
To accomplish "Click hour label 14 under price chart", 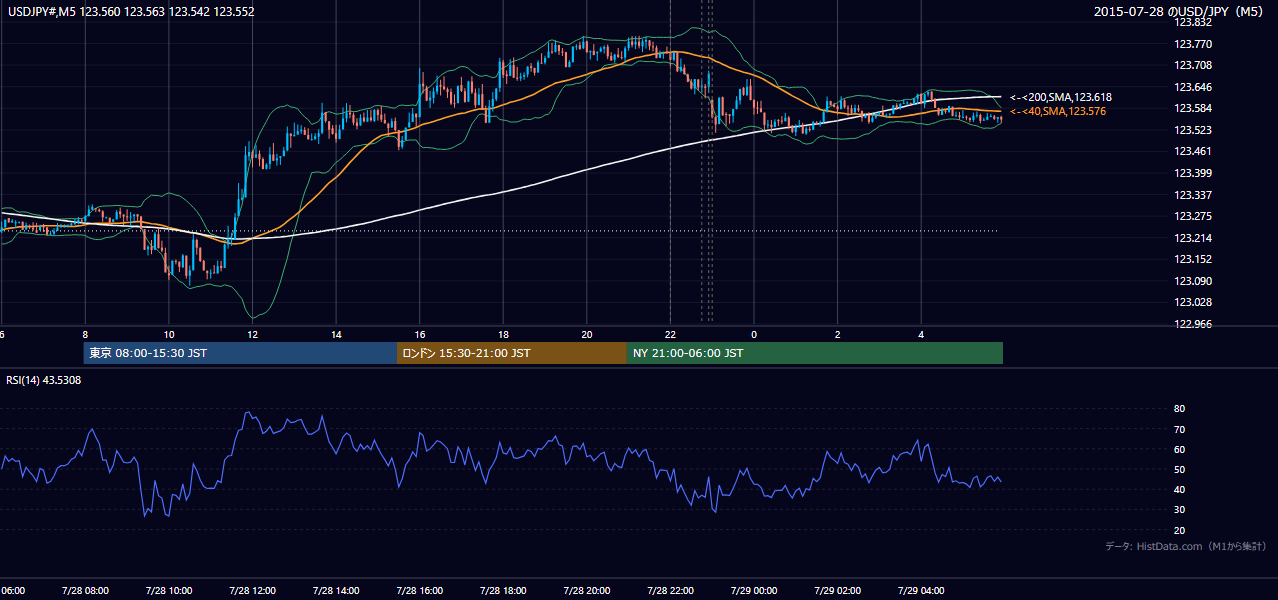I will (337, 335).
